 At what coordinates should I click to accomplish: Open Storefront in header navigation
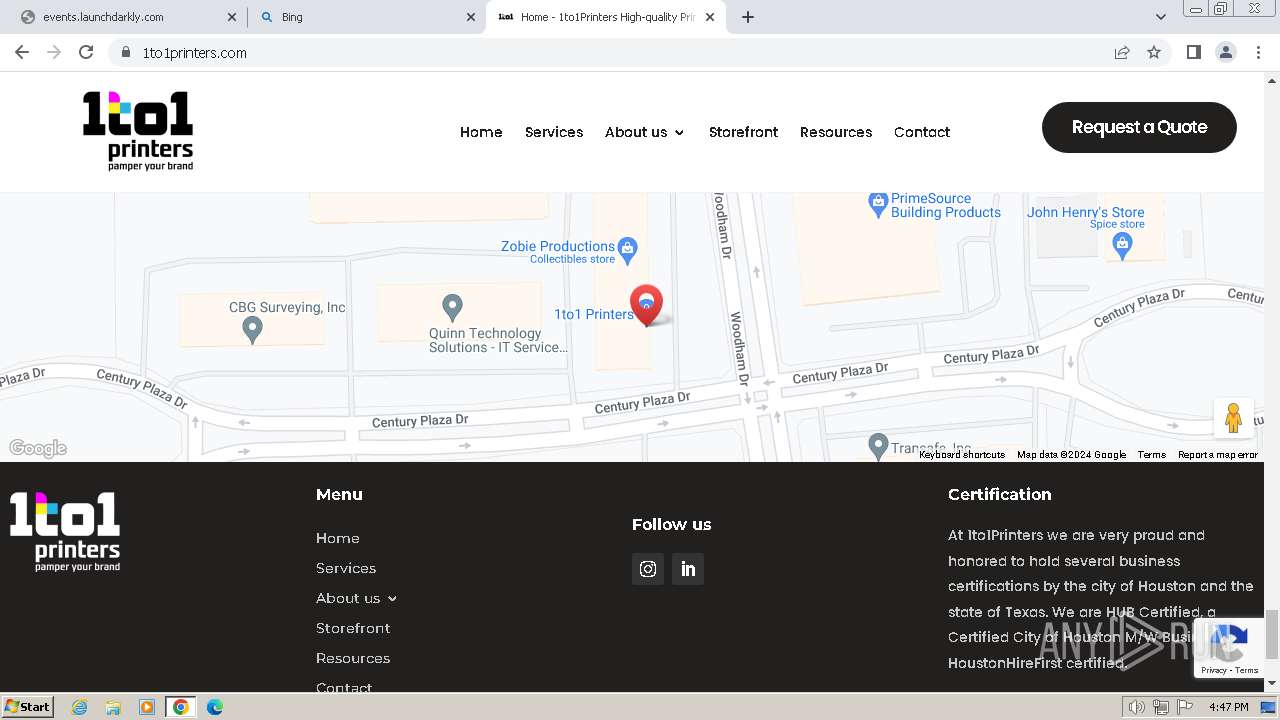(743, 132)
